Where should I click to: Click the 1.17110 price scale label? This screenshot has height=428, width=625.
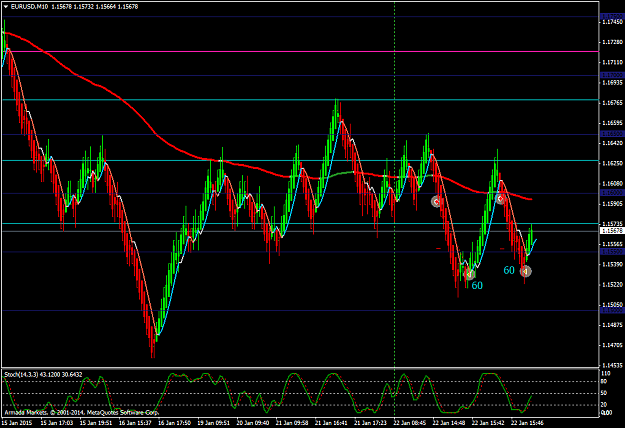(613, 62)
